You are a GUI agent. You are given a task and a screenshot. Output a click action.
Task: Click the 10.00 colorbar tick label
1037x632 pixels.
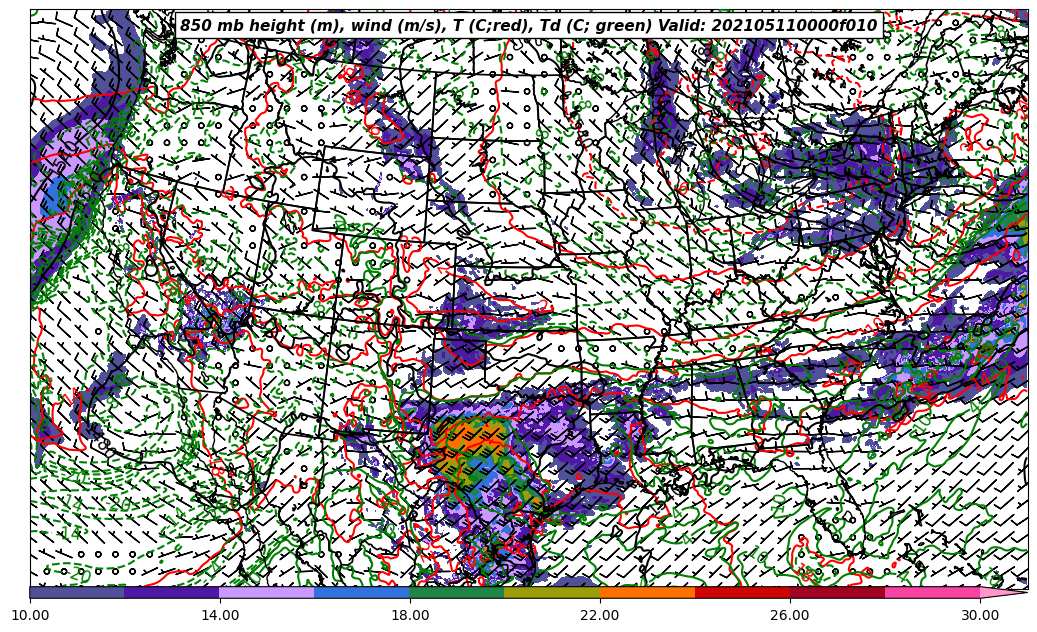point(30,616)
